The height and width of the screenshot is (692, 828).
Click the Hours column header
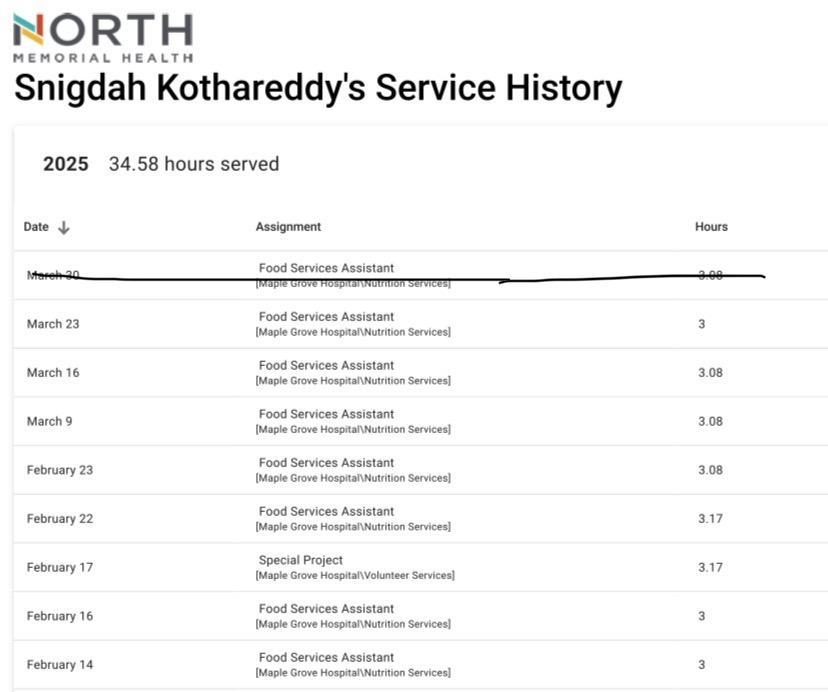[711, 227]
